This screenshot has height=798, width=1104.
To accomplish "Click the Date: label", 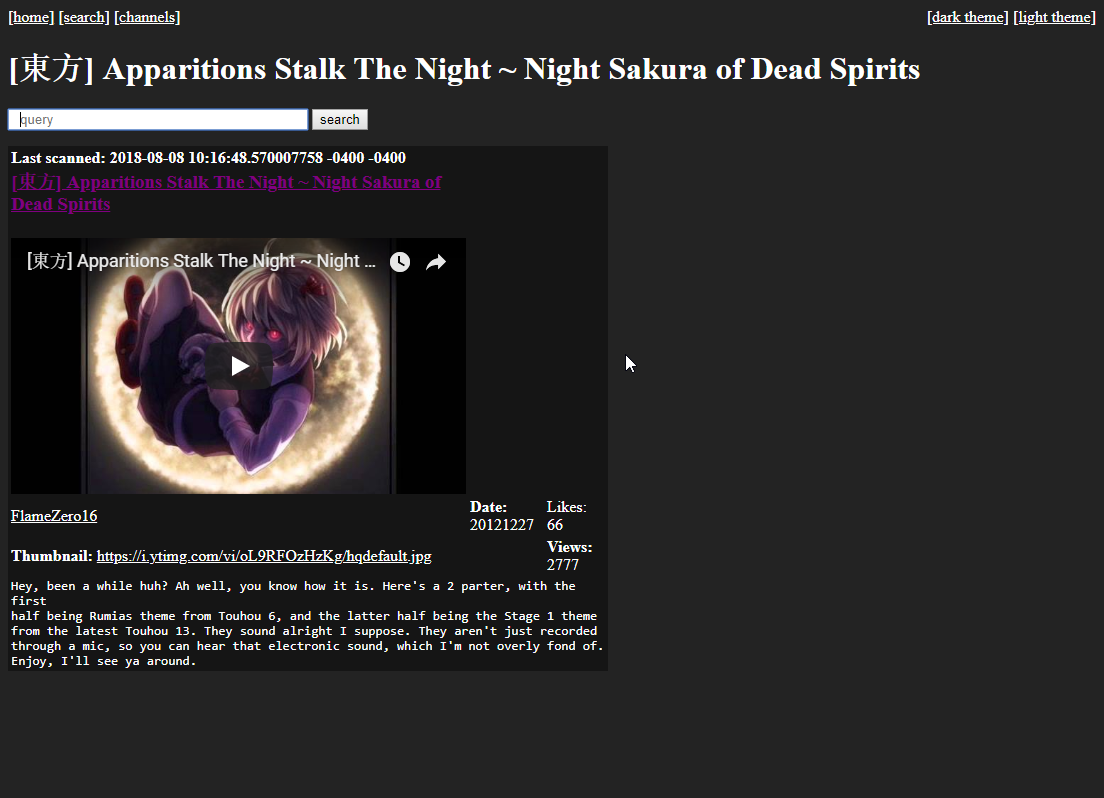I will [488, 507].
